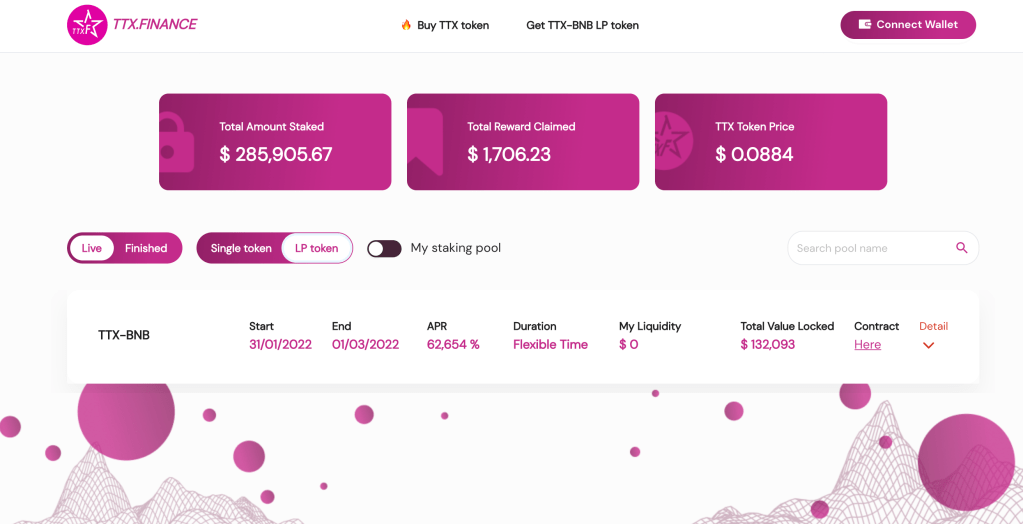Select the LP token tab

pos(316,248)
